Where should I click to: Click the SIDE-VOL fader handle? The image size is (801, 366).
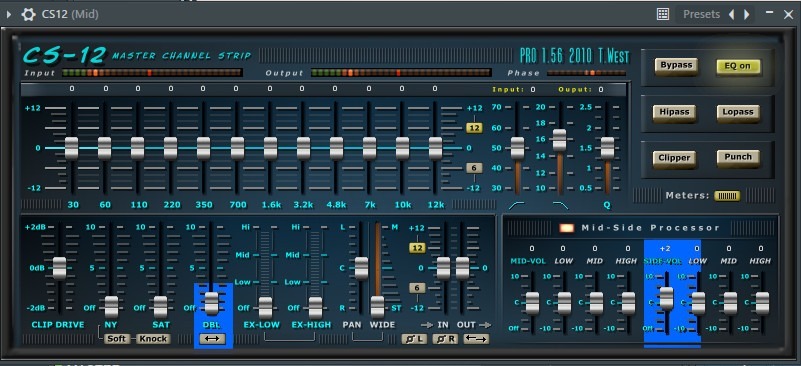click(666, 299)
